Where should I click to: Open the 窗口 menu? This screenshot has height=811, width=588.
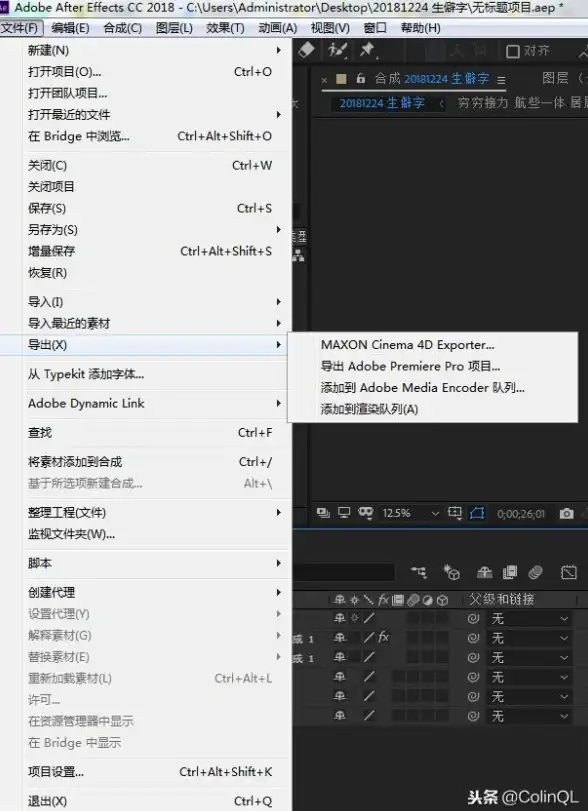click(x=375, y=27)
